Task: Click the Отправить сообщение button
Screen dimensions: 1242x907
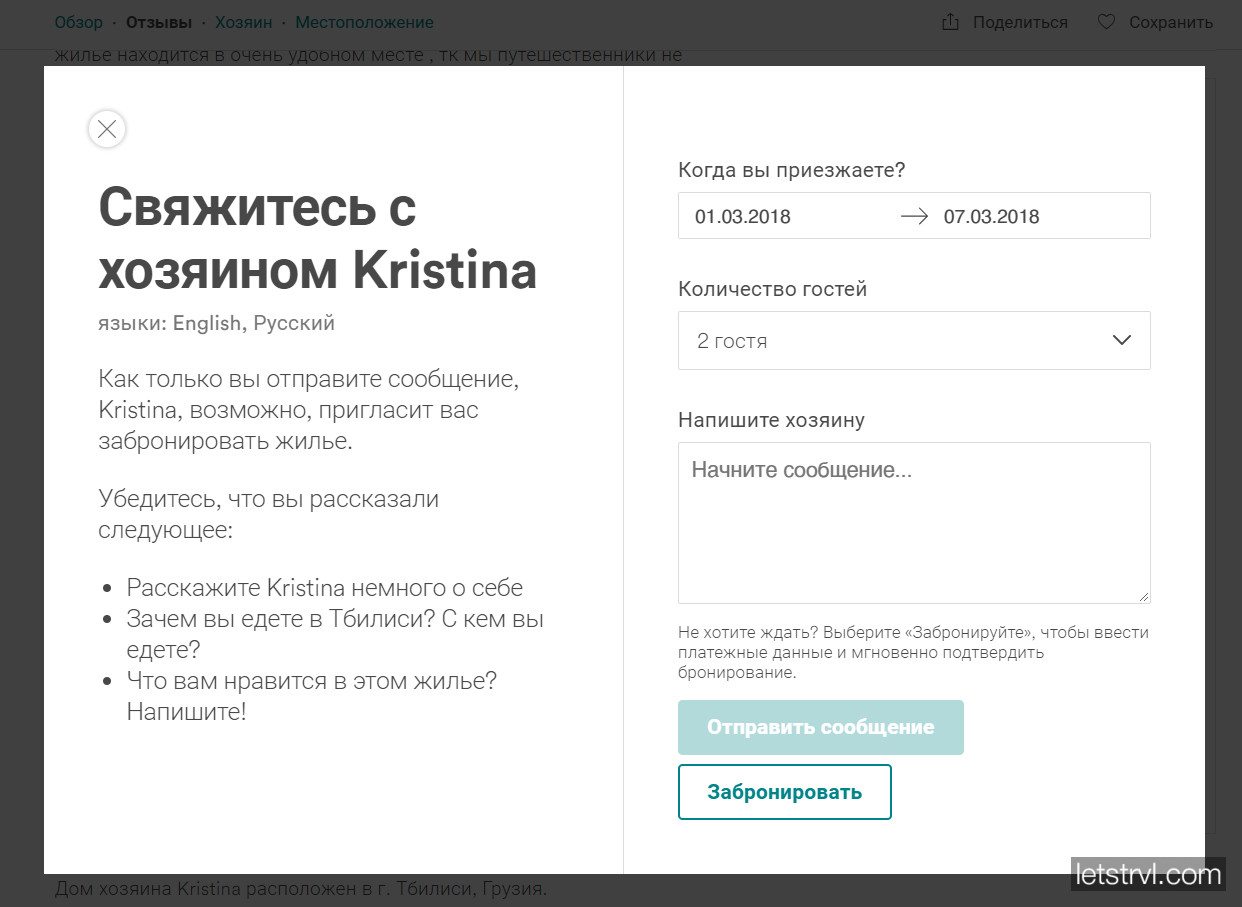Action: point(820,727)
